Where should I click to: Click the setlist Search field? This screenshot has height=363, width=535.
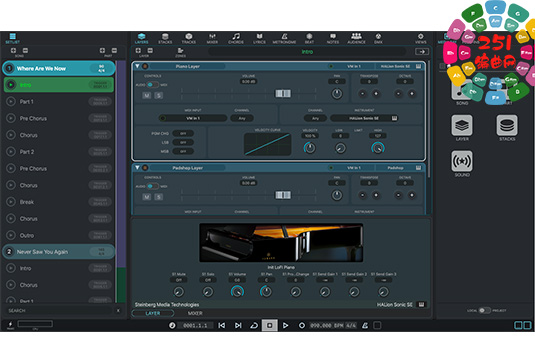pyautogui.click(x=60, y=310)
